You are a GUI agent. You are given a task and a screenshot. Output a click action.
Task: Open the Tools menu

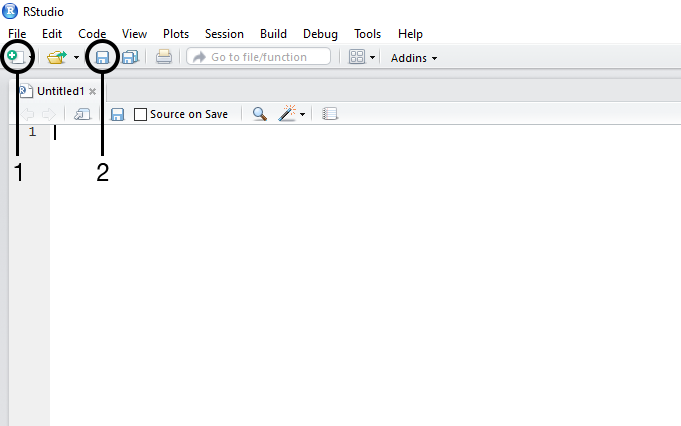pyautogui.click(x=367, y=33)
